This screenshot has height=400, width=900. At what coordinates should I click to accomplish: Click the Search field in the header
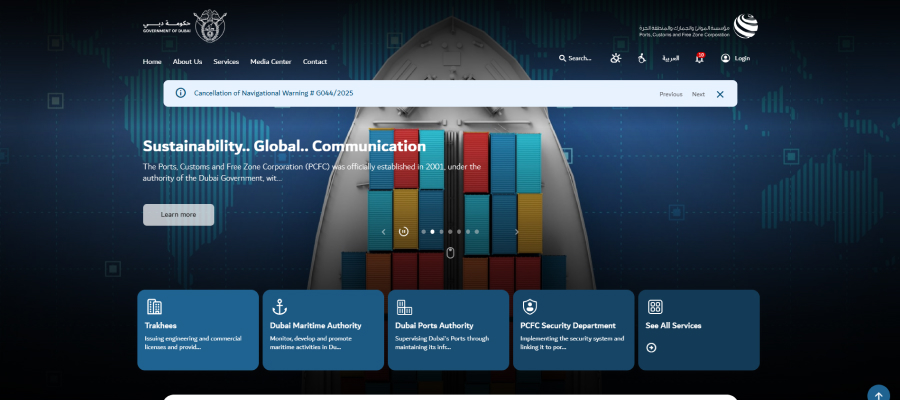575,58
